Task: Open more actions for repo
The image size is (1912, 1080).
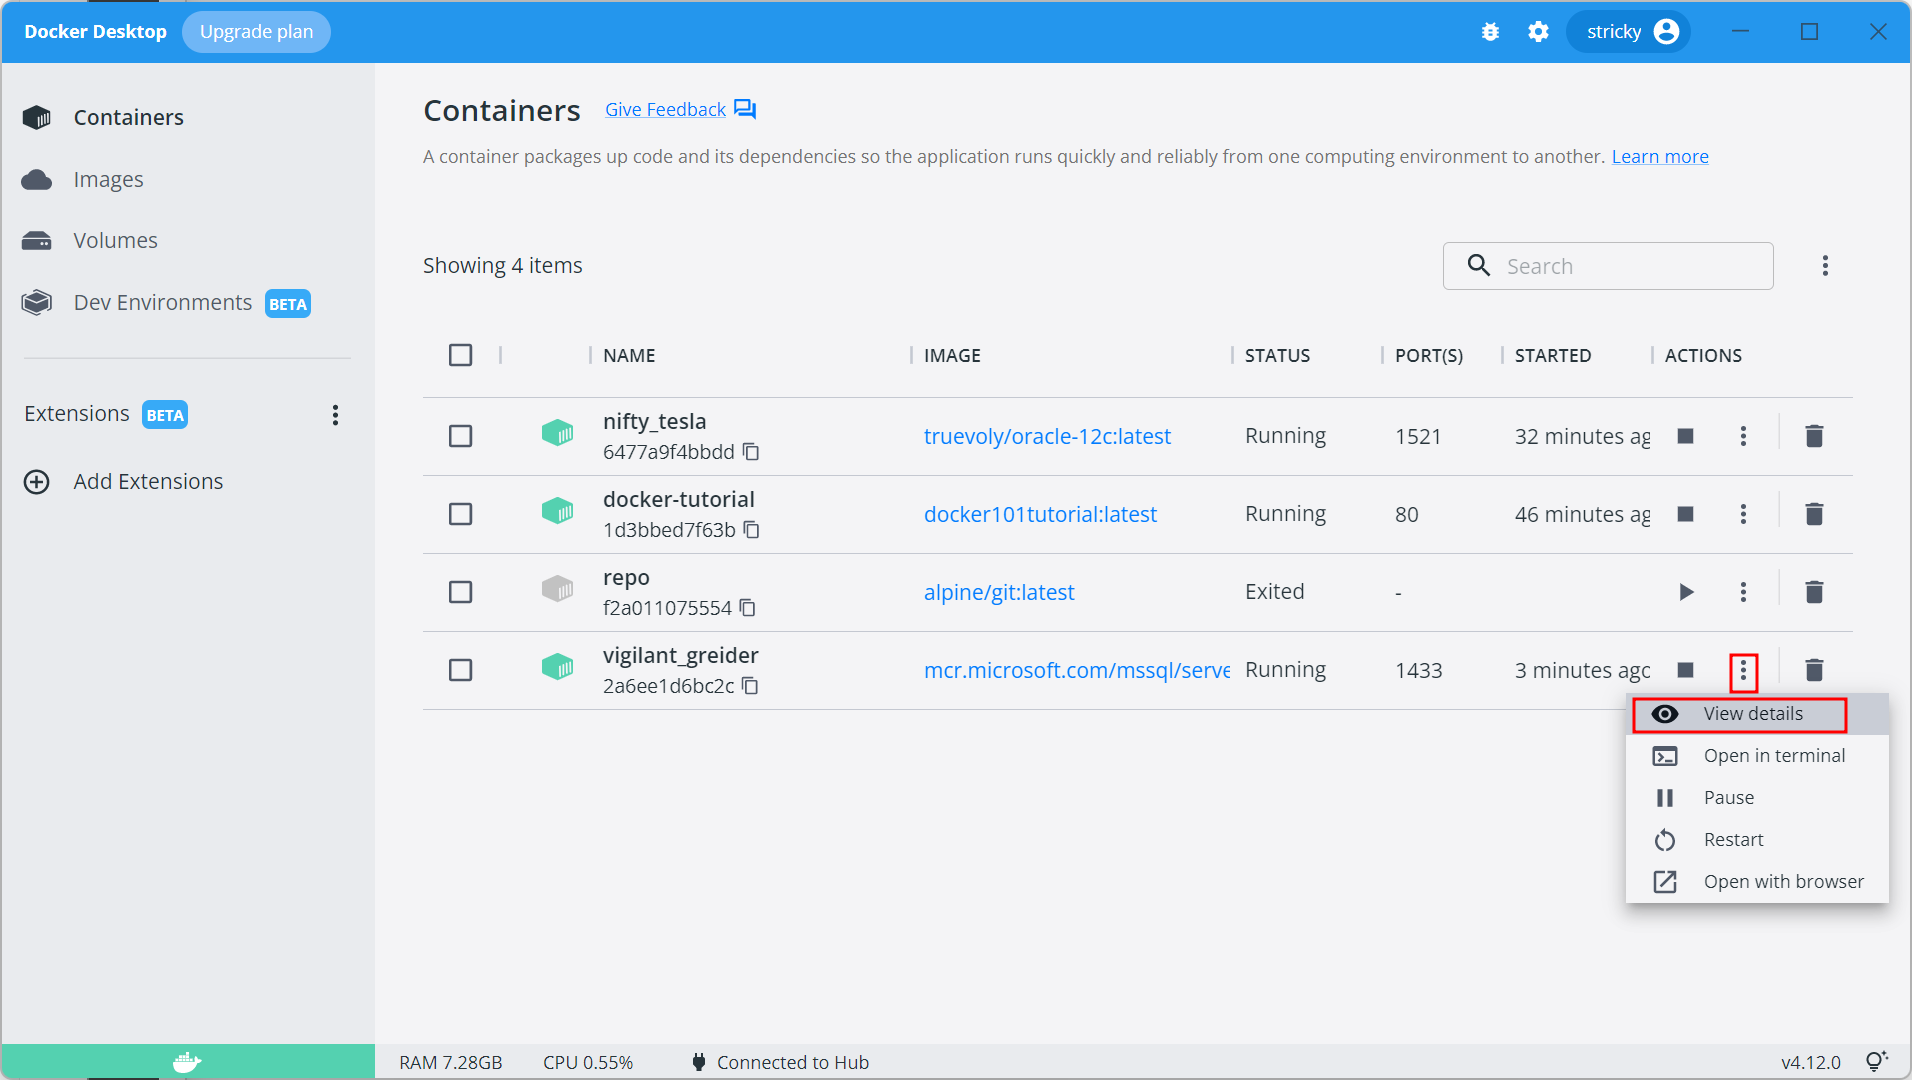Action: [x=1743, y=592]
